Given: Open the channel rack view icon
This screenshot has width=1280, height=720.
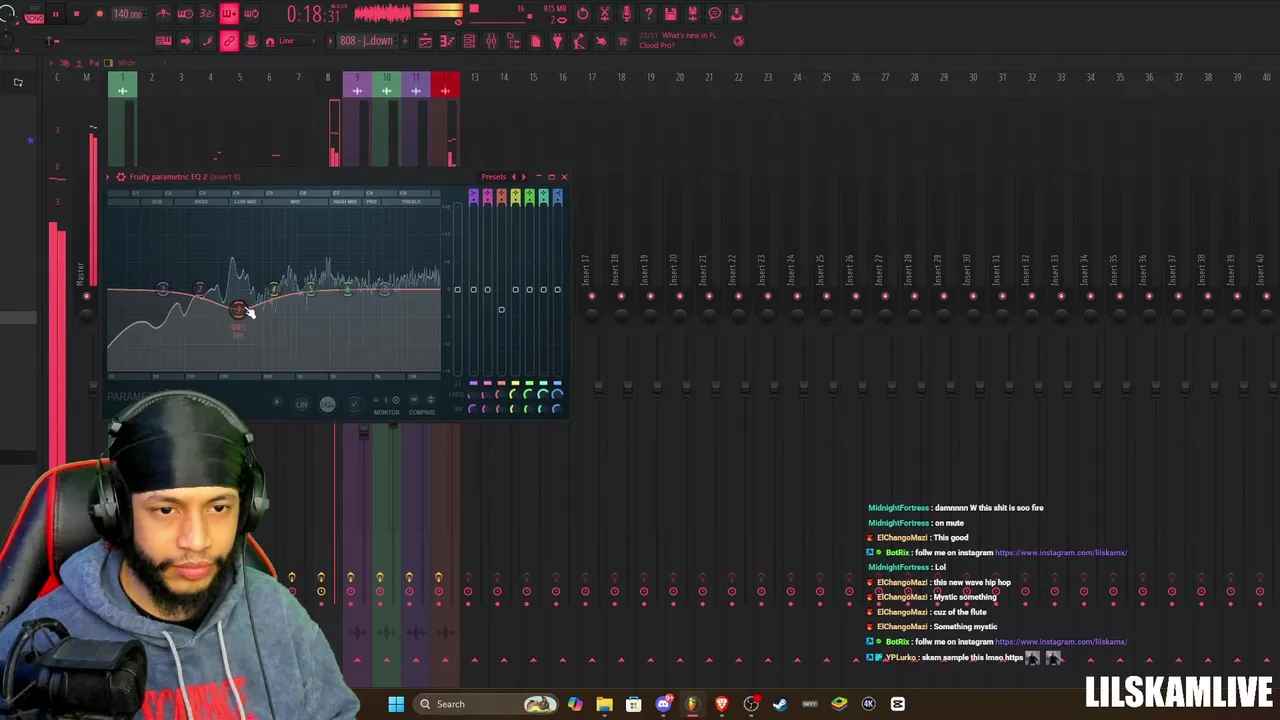Looking at the screenshot, I should 469,41.
